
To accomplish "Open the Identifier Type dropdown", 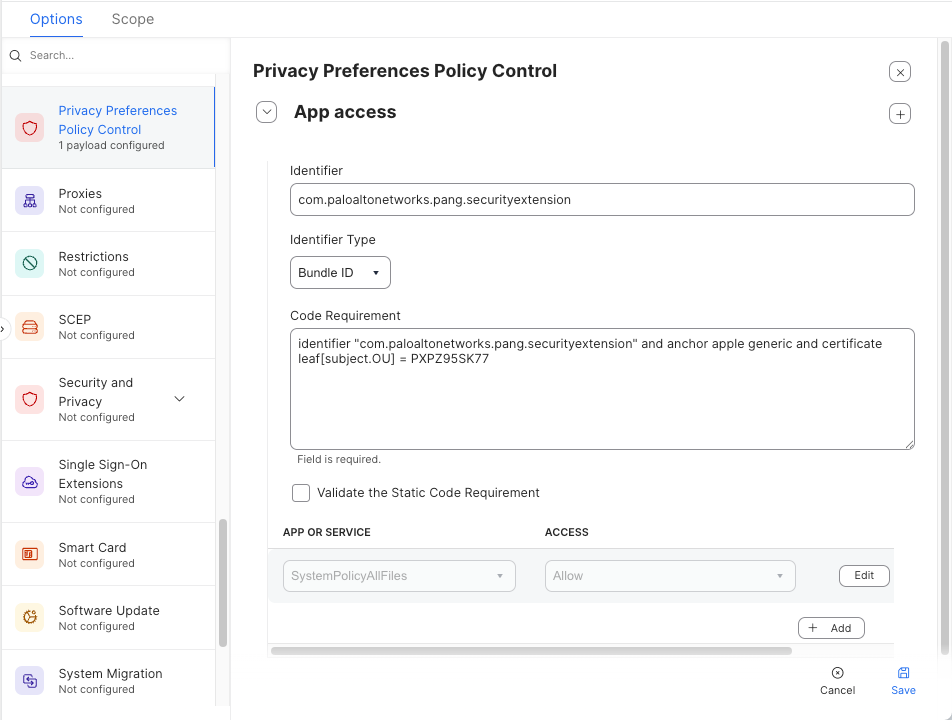I will coord(340,273).
